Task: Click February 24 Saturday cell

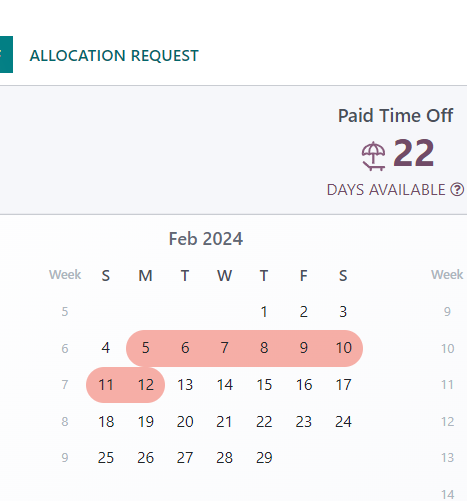Action: point(343,422)
